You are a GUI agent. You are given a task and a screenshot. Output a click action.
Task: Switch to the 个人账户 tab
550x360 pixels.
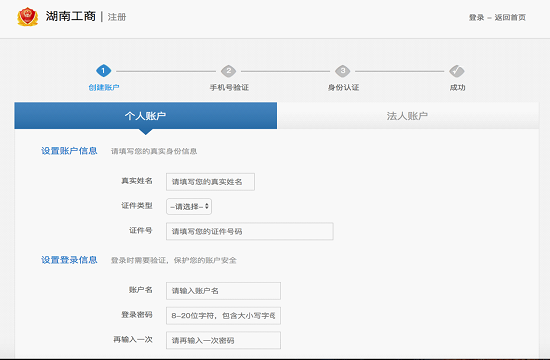tap(146, 115)
